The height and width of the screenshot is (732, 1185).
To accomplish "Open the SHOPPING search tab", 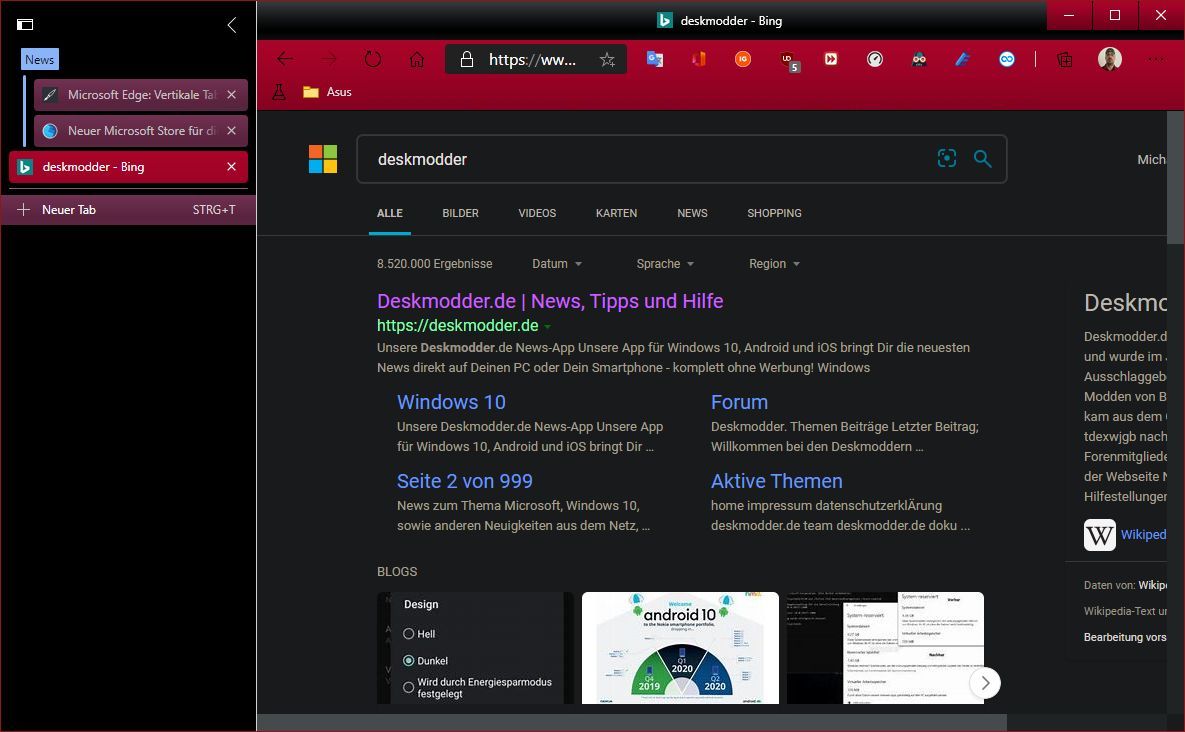I will click(775, 213).
